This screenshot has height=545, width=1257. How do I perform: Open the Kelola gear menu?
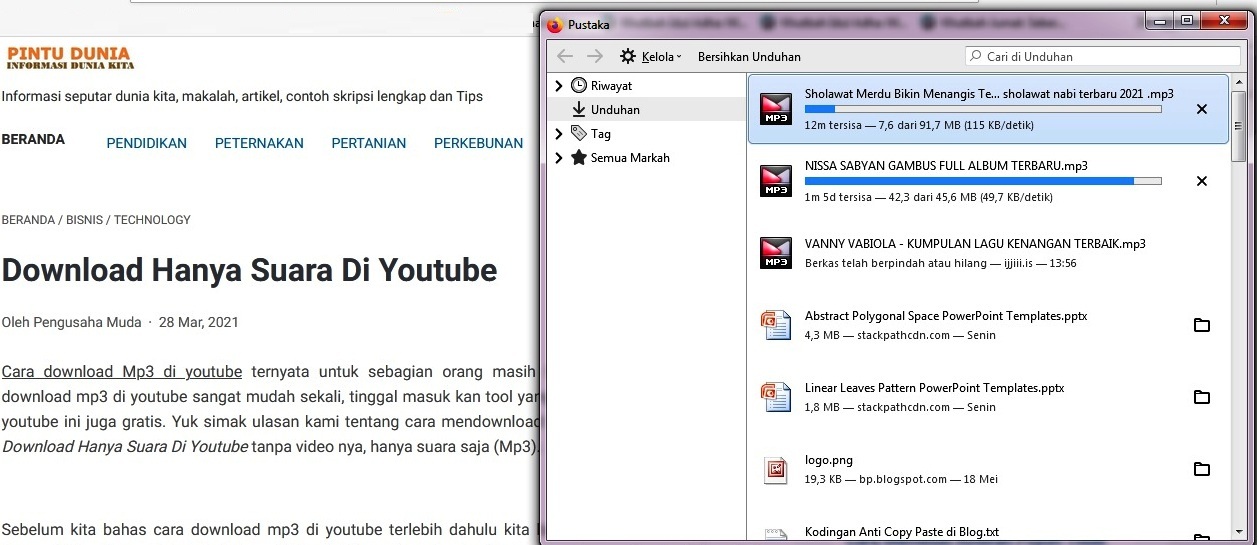(x=650, y=57)
